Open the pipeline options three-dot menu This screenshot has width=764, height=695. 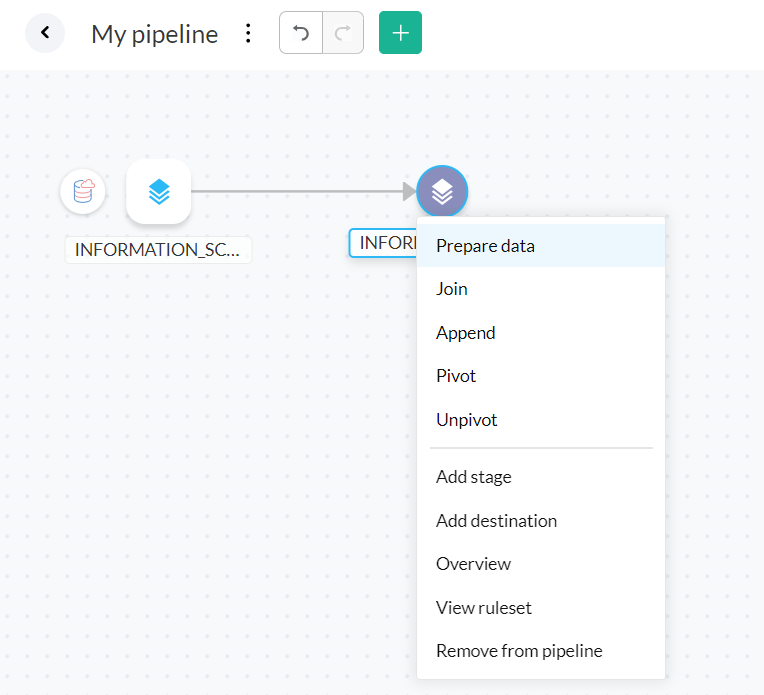click(249, 33)
